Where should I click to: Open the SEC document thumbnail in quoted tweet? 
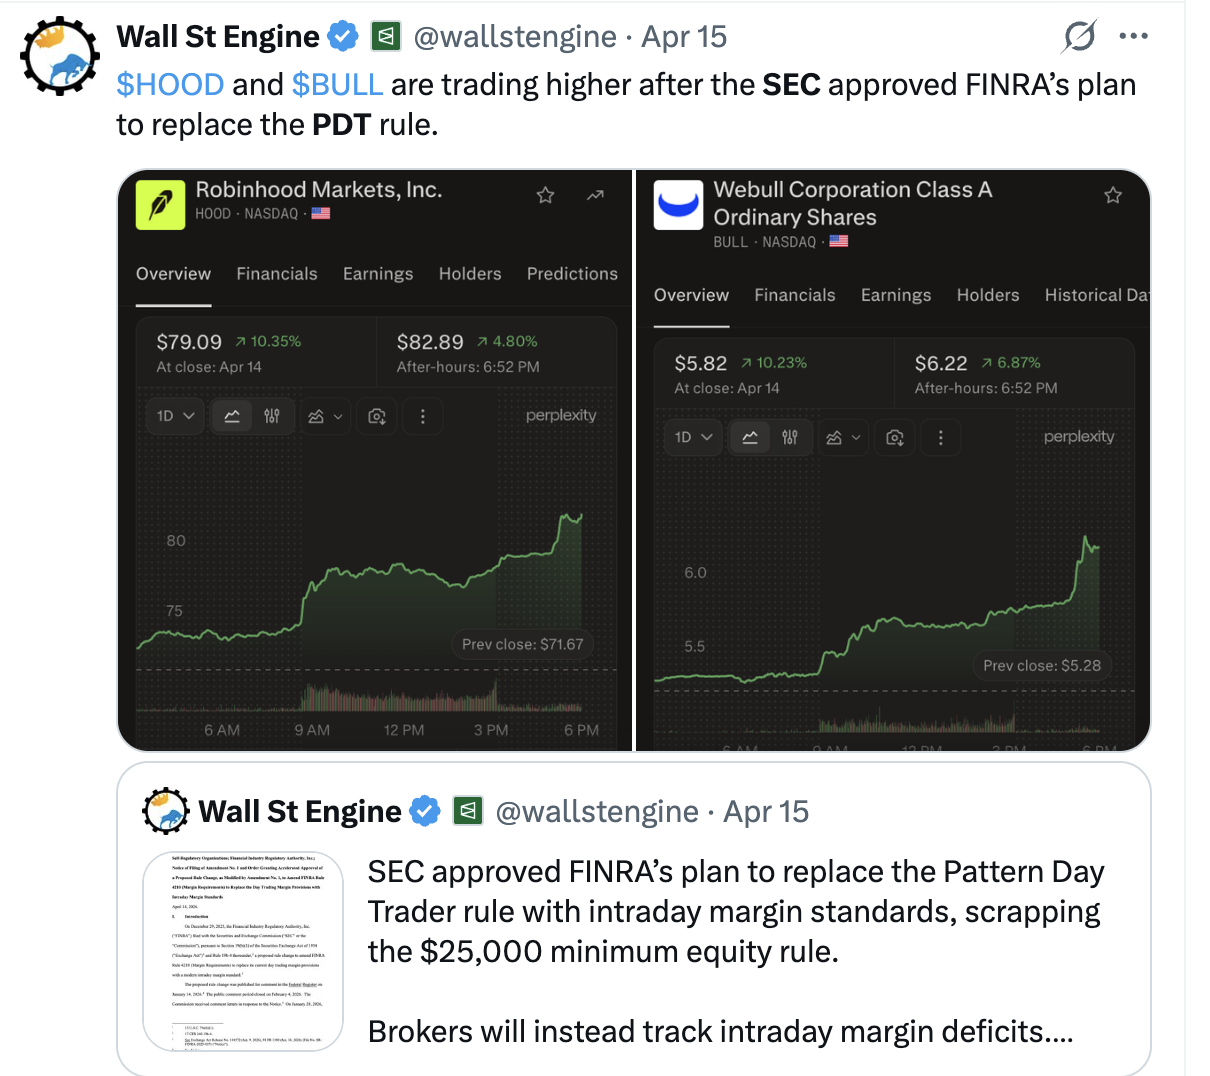click(243, 951)
